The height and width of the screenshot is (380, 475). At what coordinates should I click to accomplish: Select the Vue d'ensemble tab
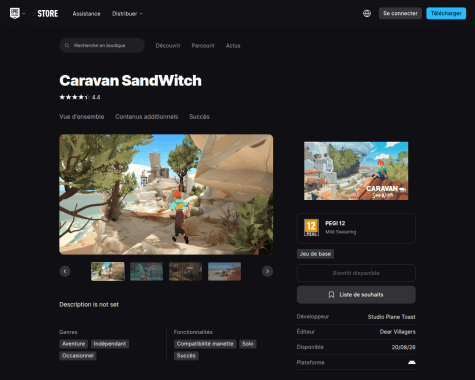(x=82, y=117)
